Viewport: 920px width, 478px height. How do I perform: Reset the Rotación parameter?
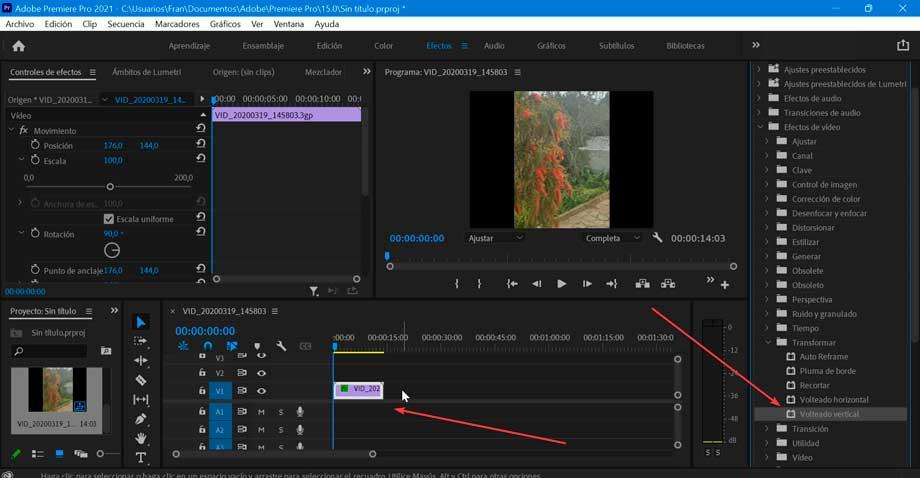click(201, 232)
